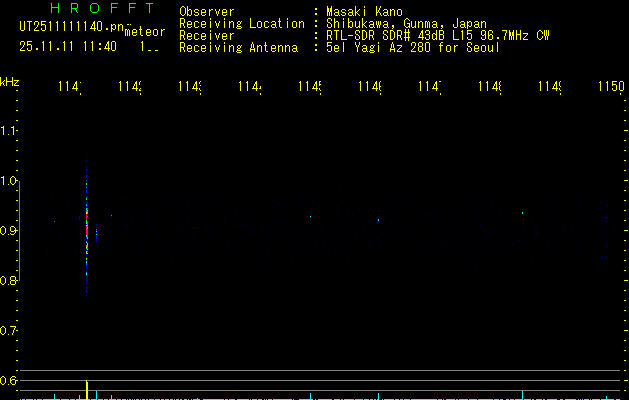Click the green echo dot in the spectrogram
629x400 pixels.
coord(522,213)
